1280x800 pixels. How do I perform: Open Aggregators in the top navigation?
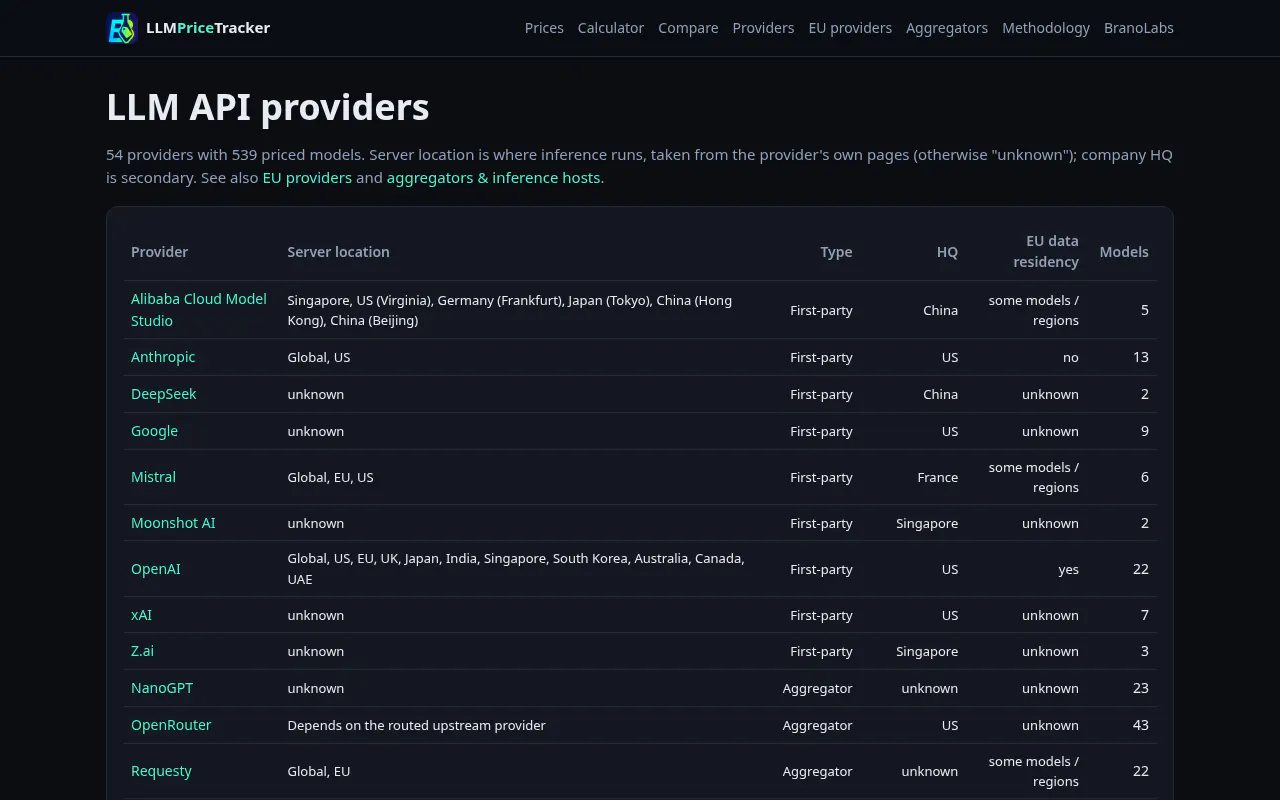tap(947, 28)
